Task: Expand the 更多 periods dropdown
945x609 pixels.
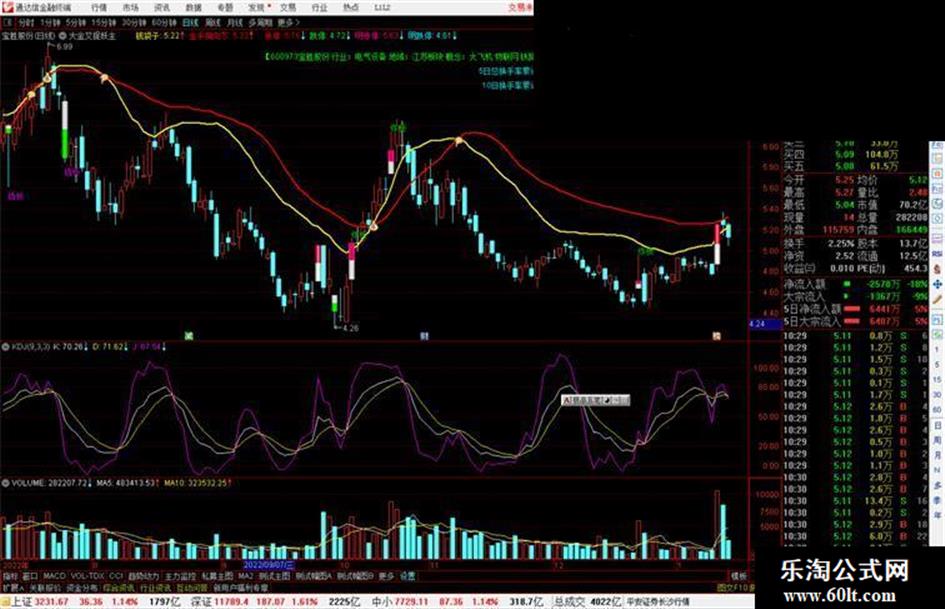Action: [288, 23]
